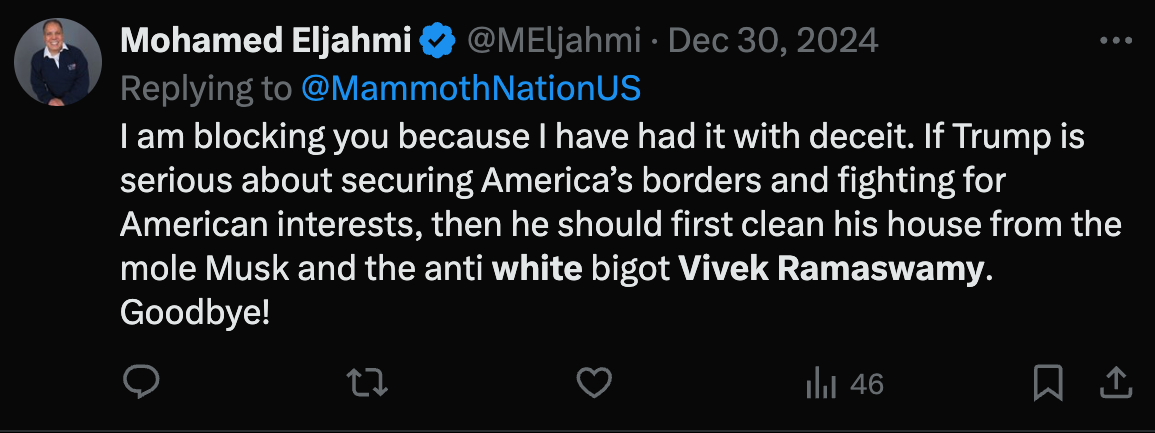Viewport: 1155px width, 433px height.
Task: Repost this tweet using the retweet icon
Action: [367, 383]
